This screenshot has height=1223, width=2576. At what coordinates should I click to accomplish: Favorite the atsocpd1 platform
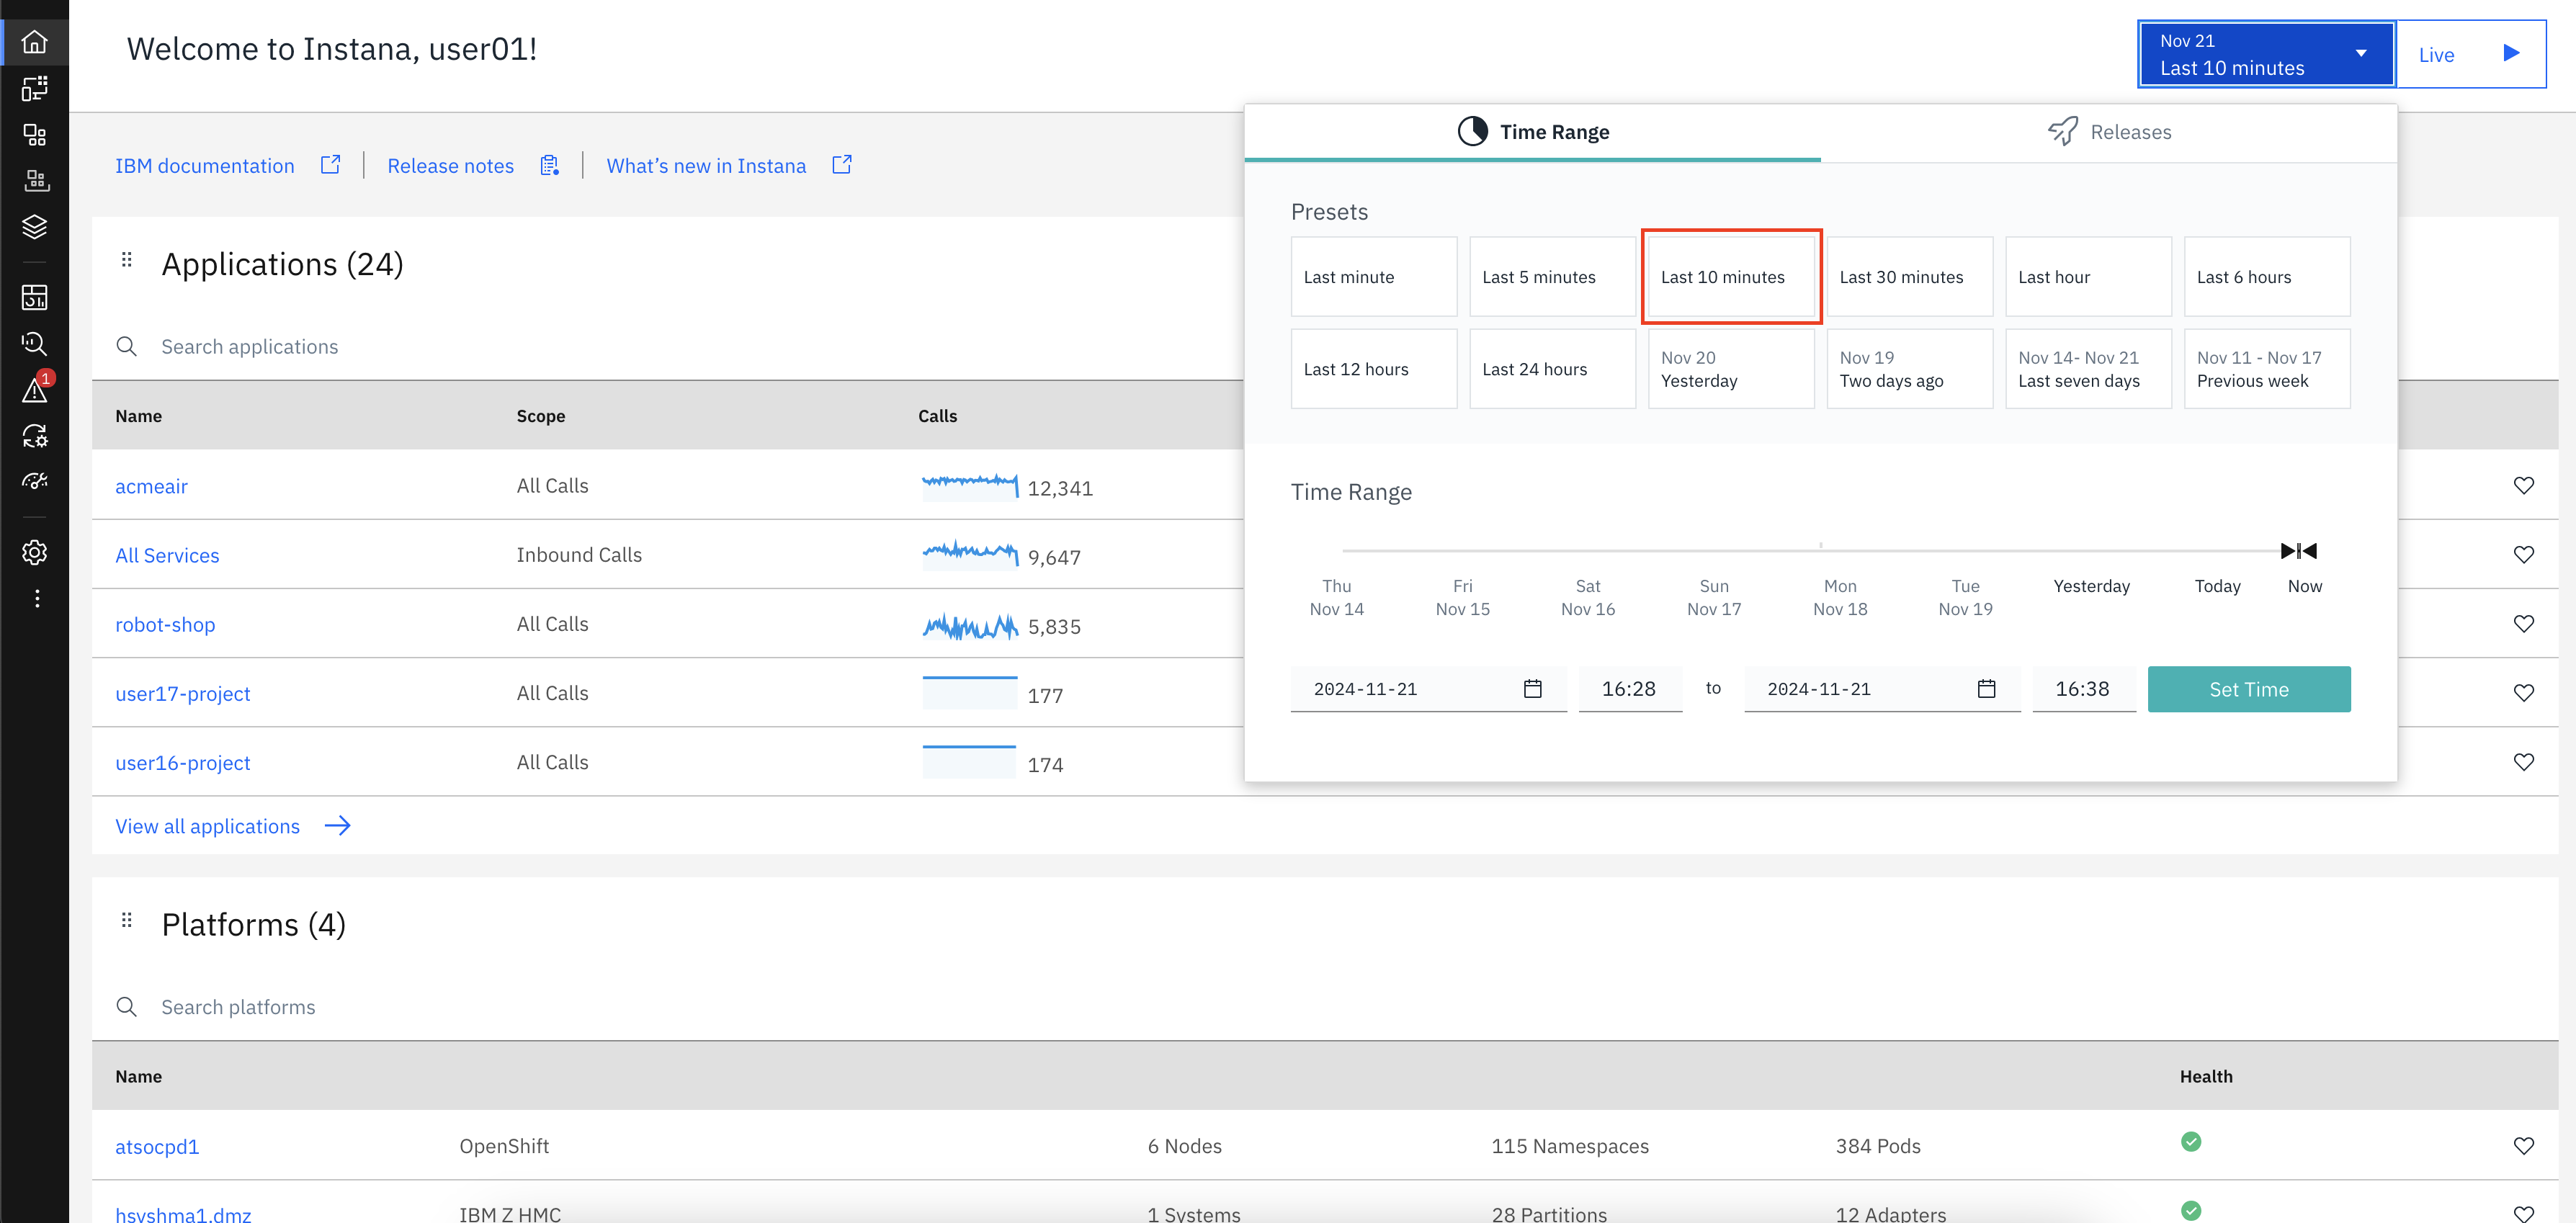[x=2524, y=1145]
